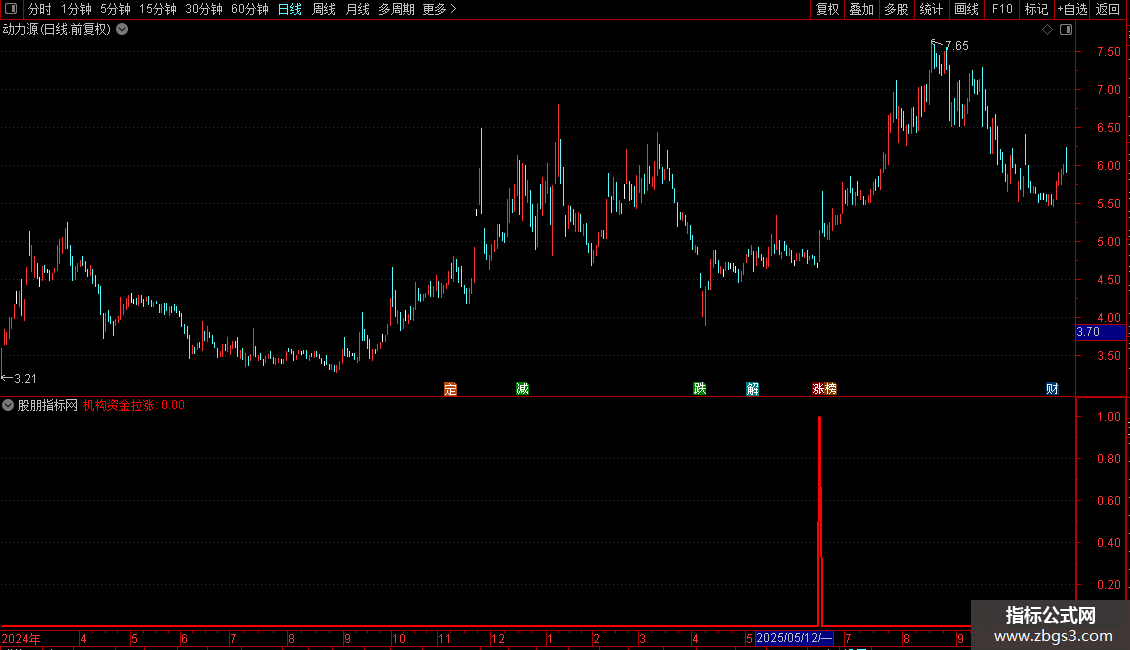The height and width of the screenshot is (650, 1130).
Task: Click the 7.65 high price label
Action: (x=957, y=46)
